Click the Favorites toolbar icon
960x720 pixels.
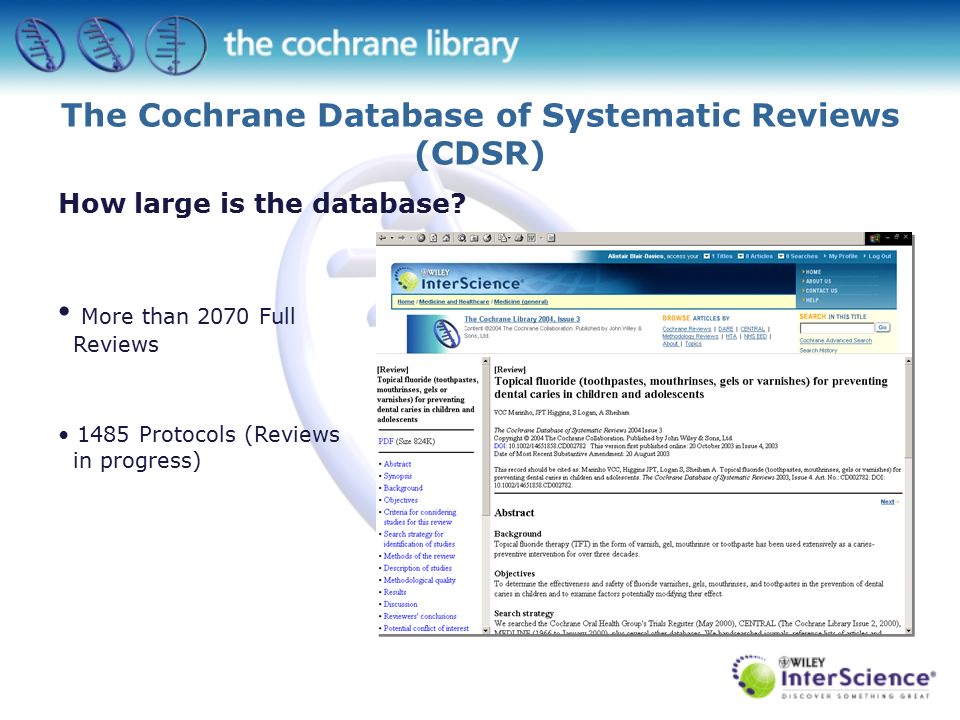pyautogui.click(x=474, y=238)
